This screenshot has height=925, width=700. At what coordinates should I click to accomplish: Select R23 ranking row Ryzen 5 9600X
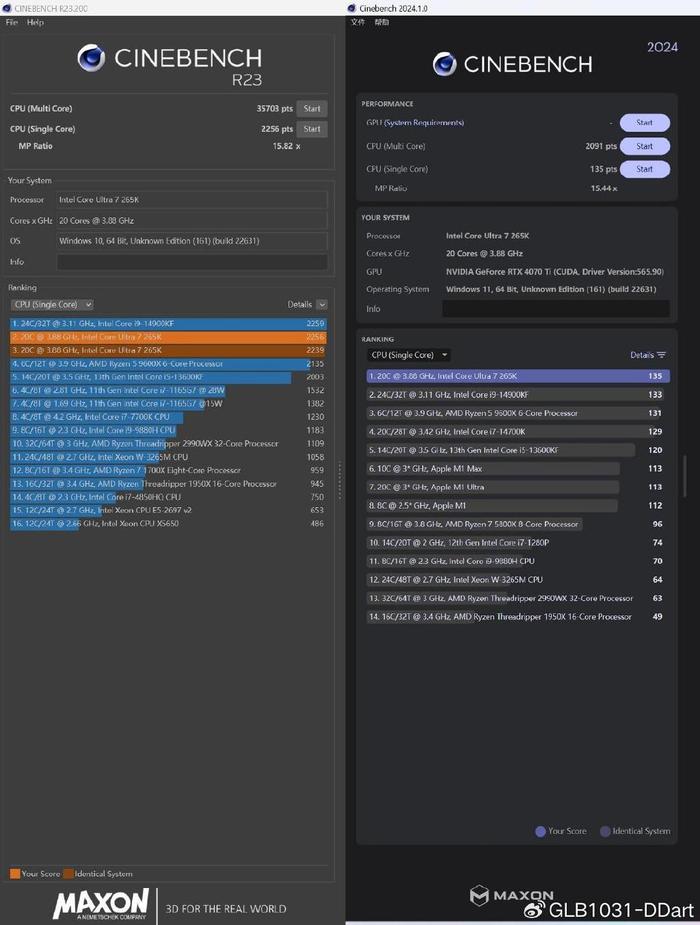[168, 363]
